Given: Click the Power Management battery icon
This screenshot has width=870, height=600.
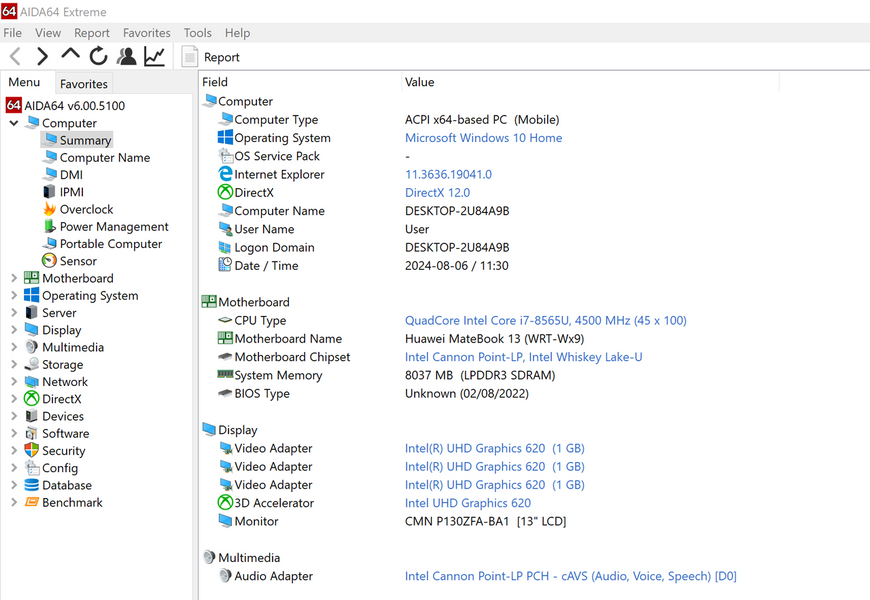Looking at the screenshot, I should coord(49,226).
